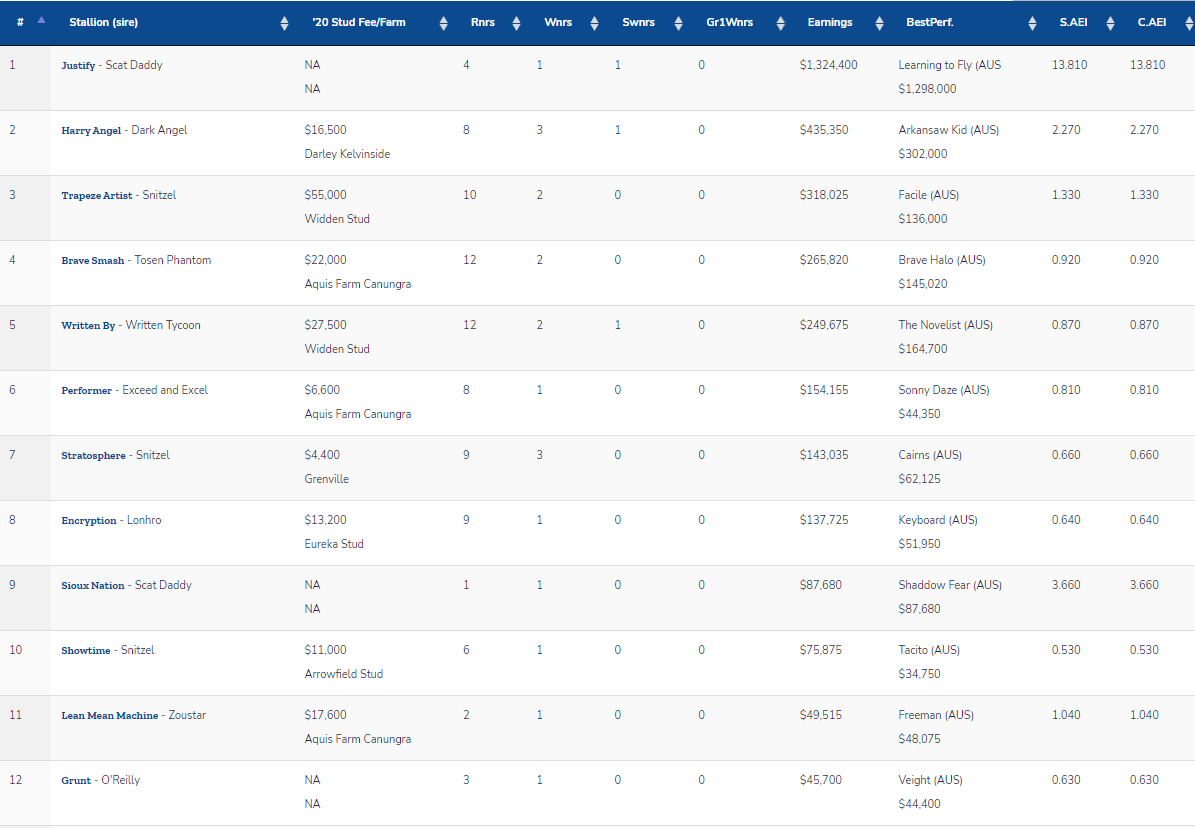Screen dimensions: 1195x828
Task: Click the Earnings column header
Action: [x=830, y=22]
